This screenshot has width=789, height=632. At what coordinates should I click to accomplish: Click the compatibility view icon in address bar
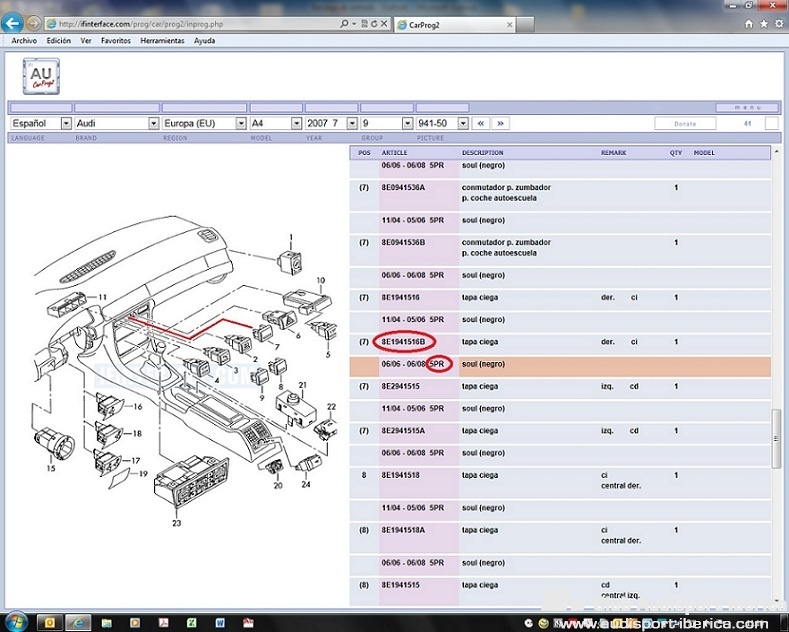click(x=364, y=24)
